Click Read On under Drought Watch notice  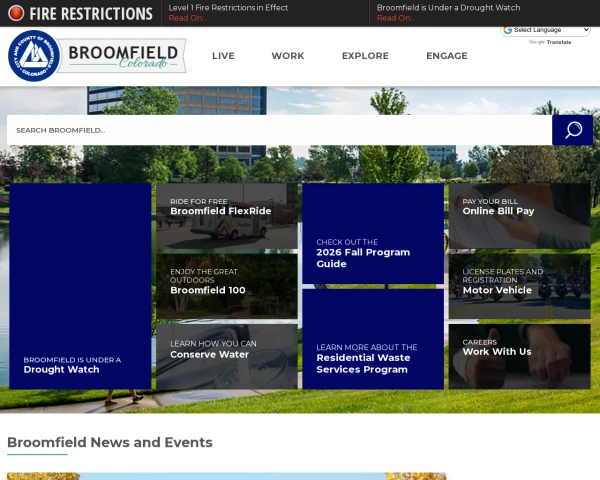pos(395,18)
